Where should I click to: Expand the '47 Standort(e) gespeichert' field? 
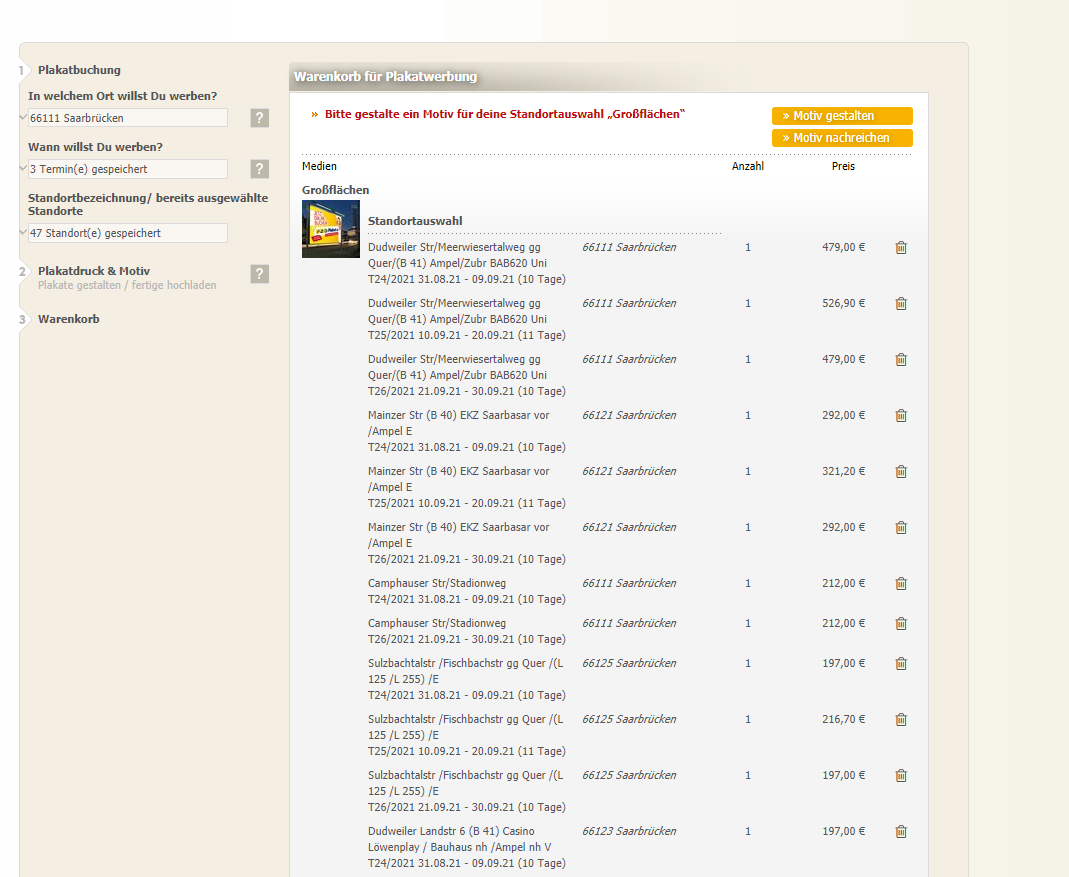click(128, 233)
